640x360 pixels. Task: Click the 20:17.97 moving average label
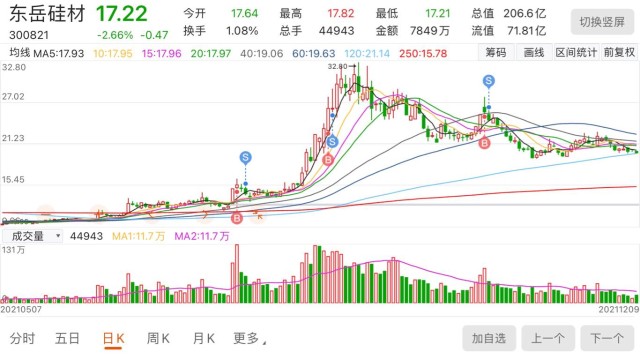click(x=211, y=53)
